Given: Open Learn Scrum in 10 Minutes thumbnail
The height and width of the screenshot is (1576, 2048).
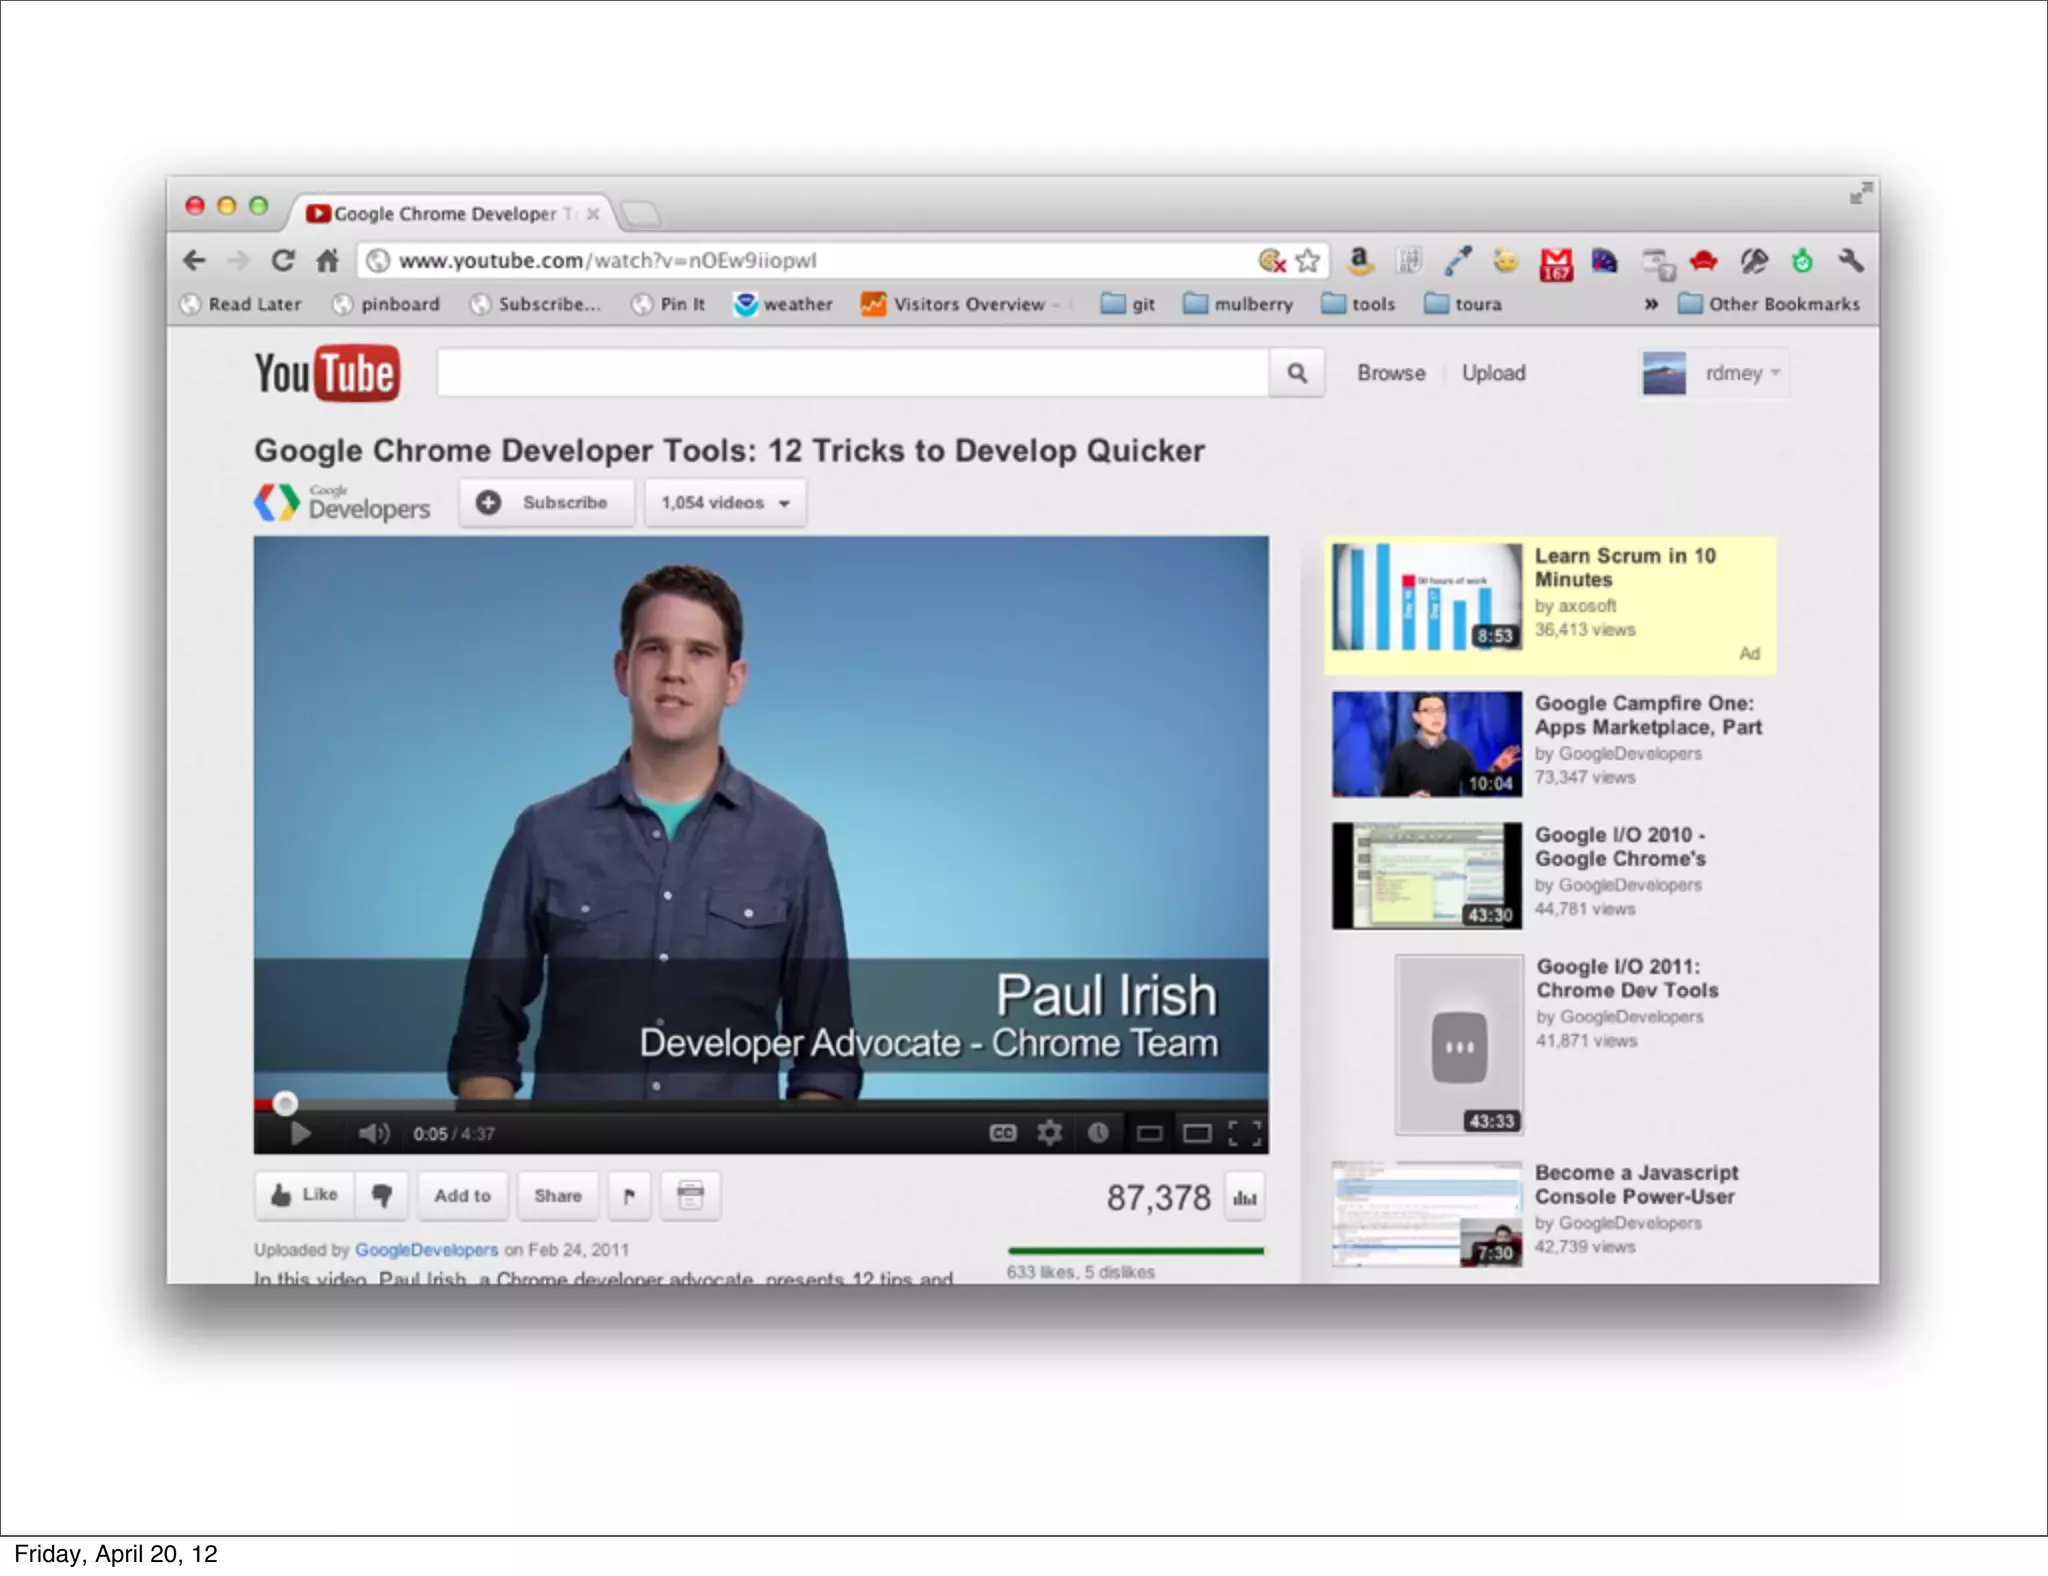Looking at the screenshot, I should tap(1427, 597).
